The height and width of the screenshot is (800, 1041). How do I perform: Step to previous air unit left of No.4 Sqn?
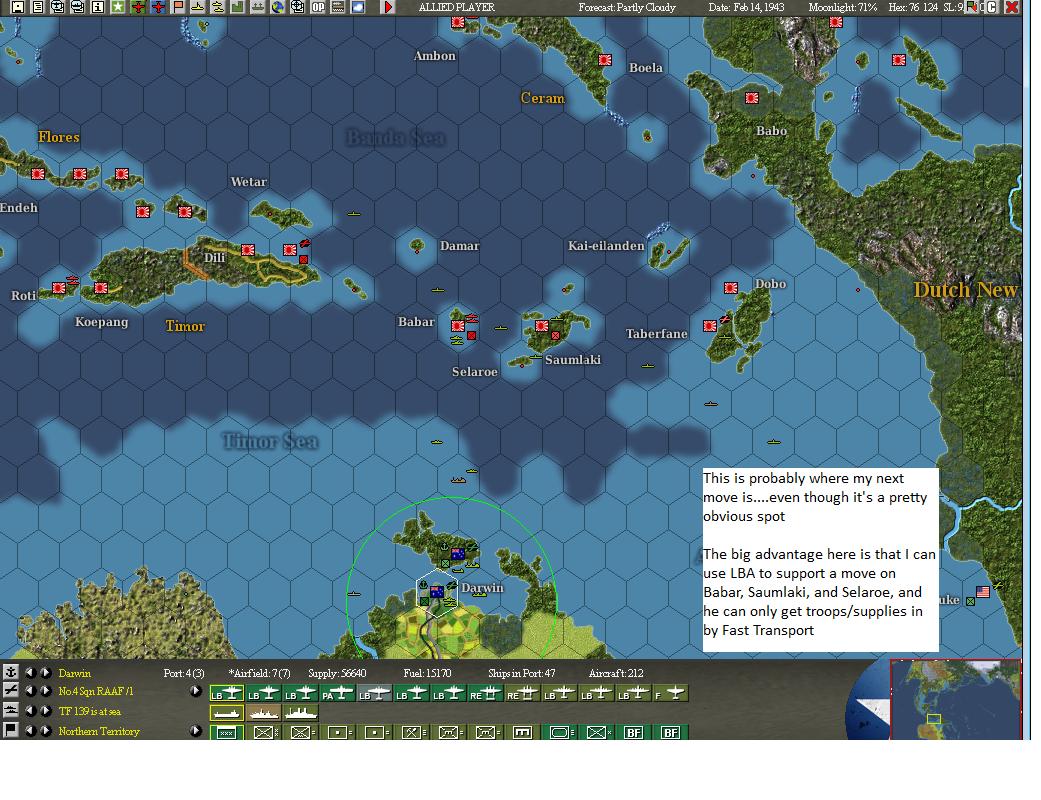coord(29,691)
